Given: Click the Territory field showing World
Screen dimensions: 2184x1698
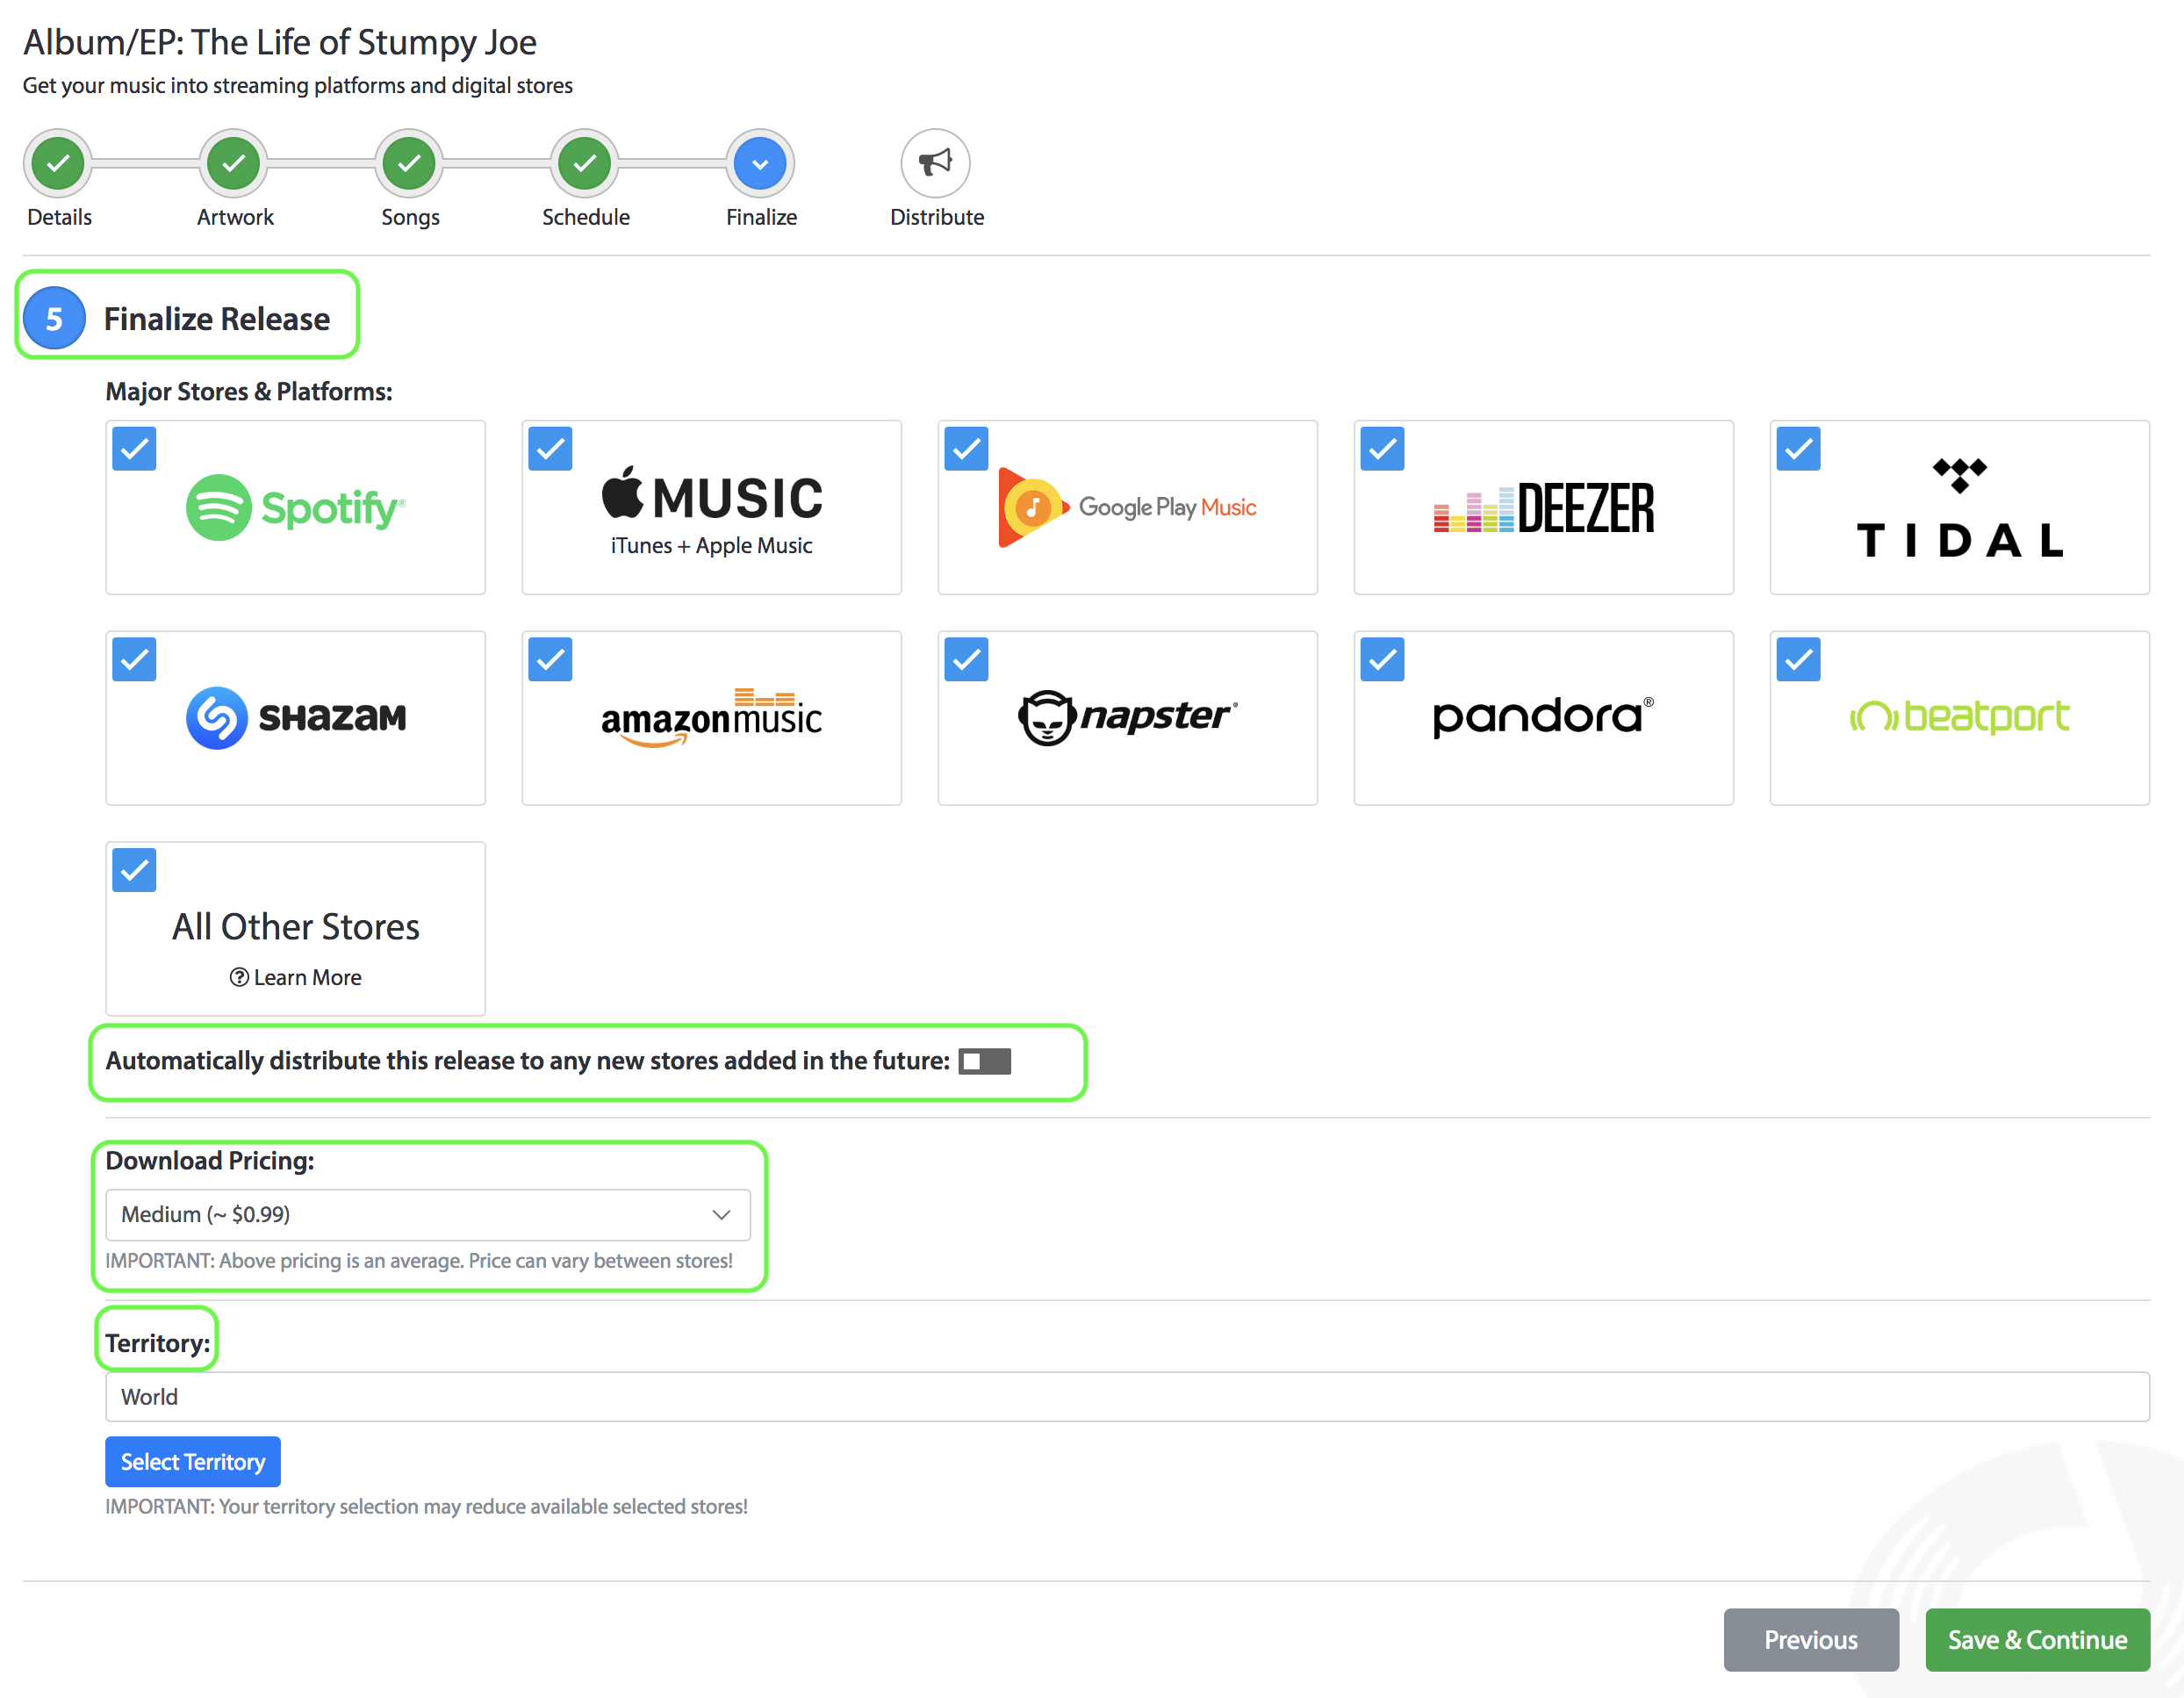Looking at the screenshot, I should 1128,1397.
